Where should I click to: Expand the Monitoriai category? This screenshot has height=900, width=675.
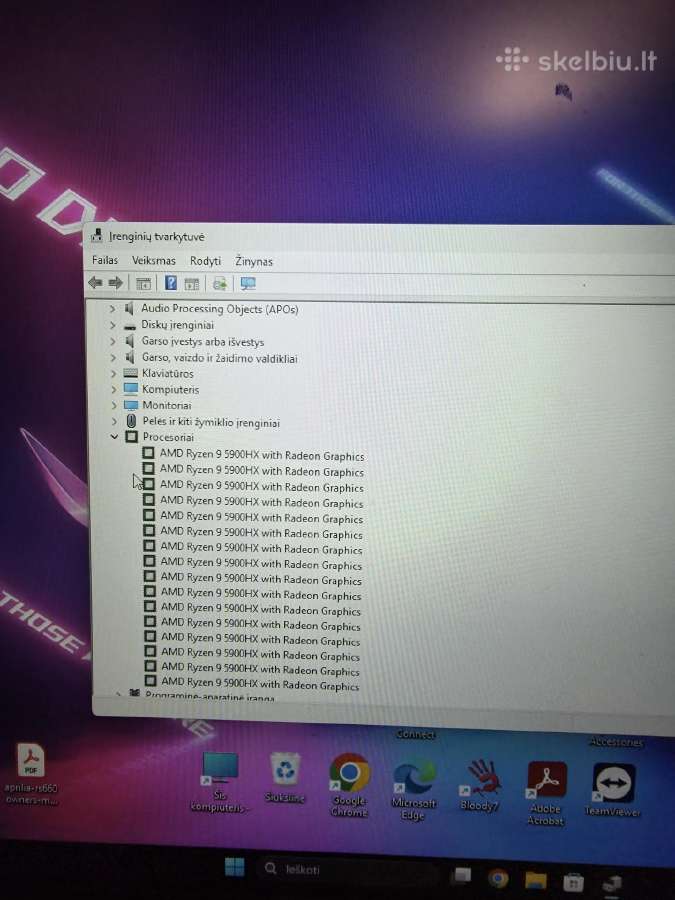coord(113,405)
